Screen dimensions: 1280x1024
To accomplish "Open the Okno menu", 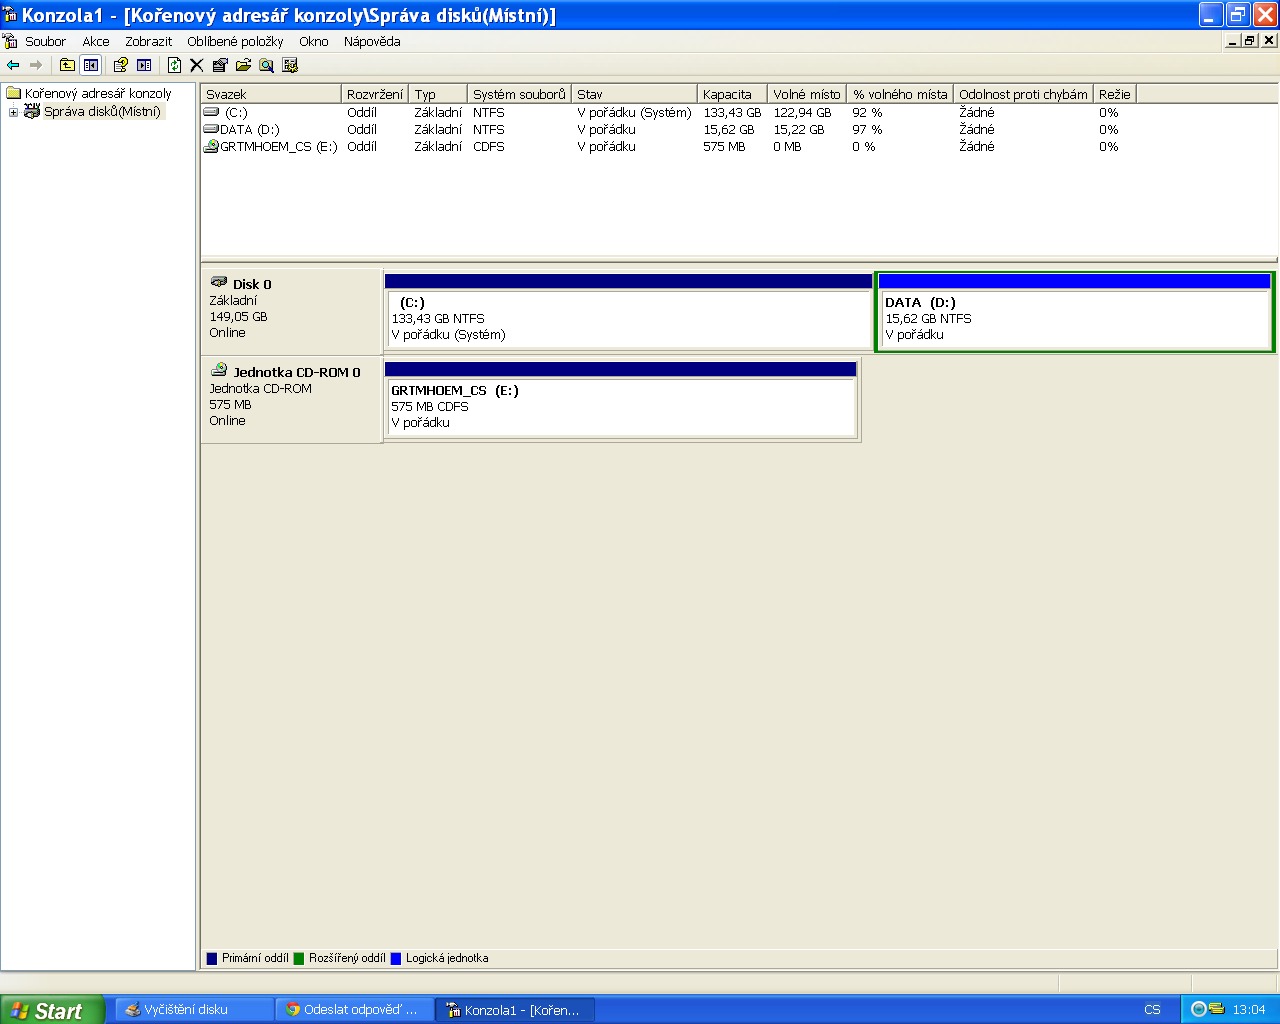I will pos(314,41).
